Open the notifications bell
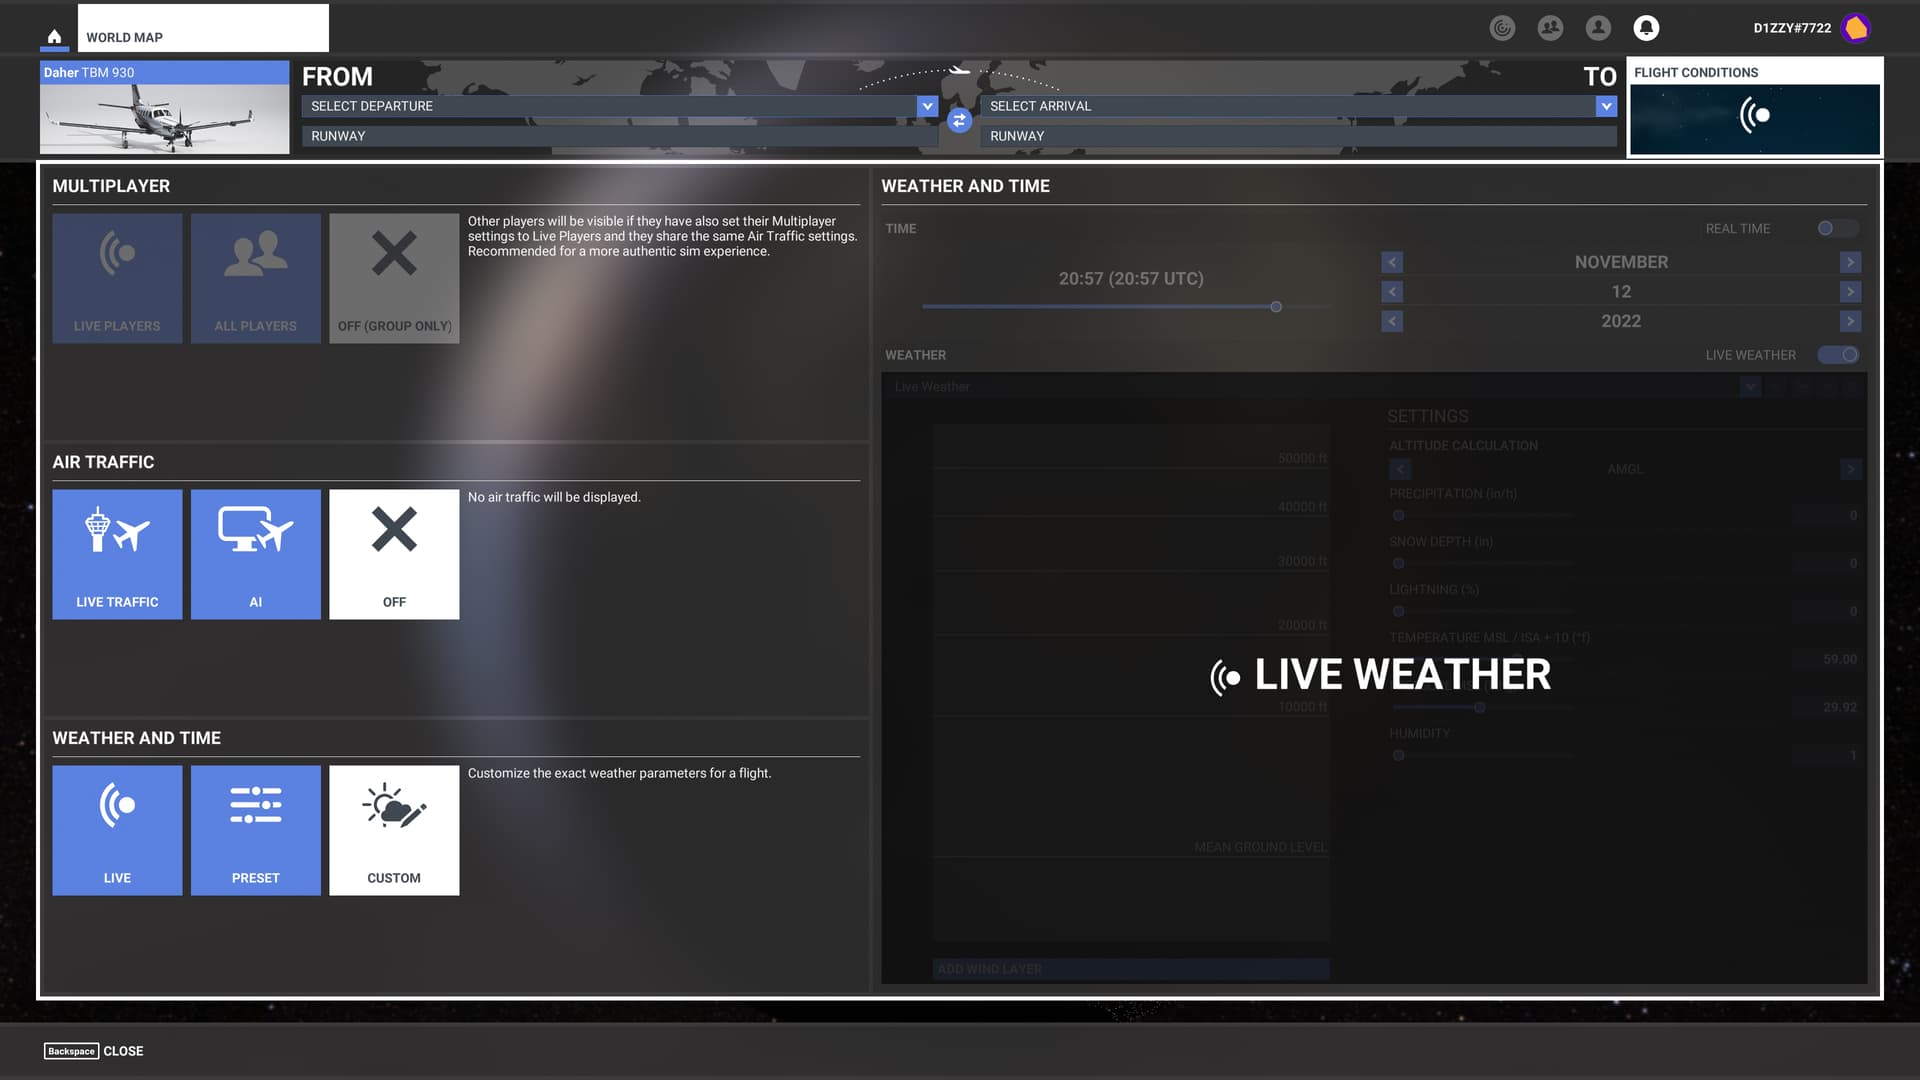Screen dimensions: 1920x1080 coord(1644,27)
